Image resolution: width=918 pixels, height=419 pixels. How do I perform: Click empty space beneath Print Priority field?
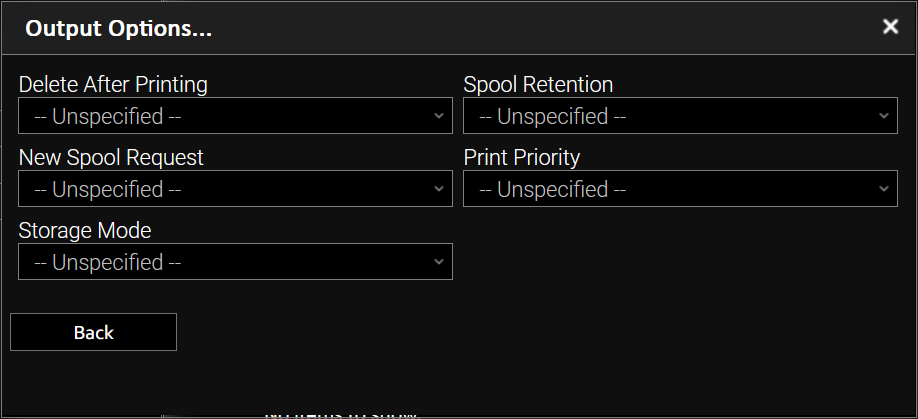click(680, 262)
